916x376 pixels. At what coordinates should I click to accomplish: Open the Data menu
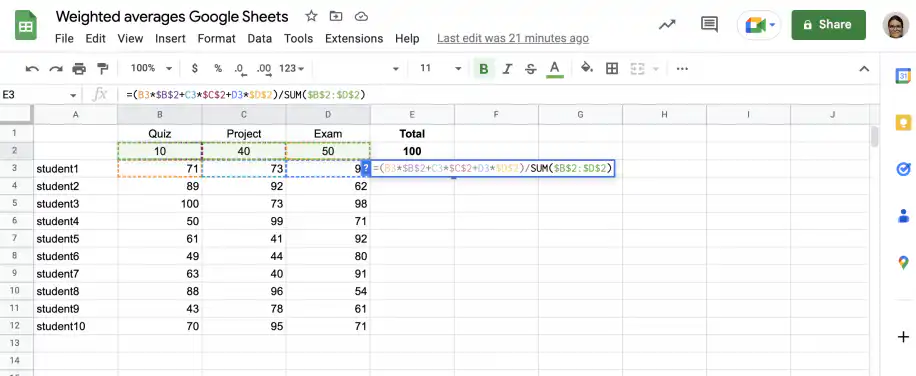[x=259, y=39]
